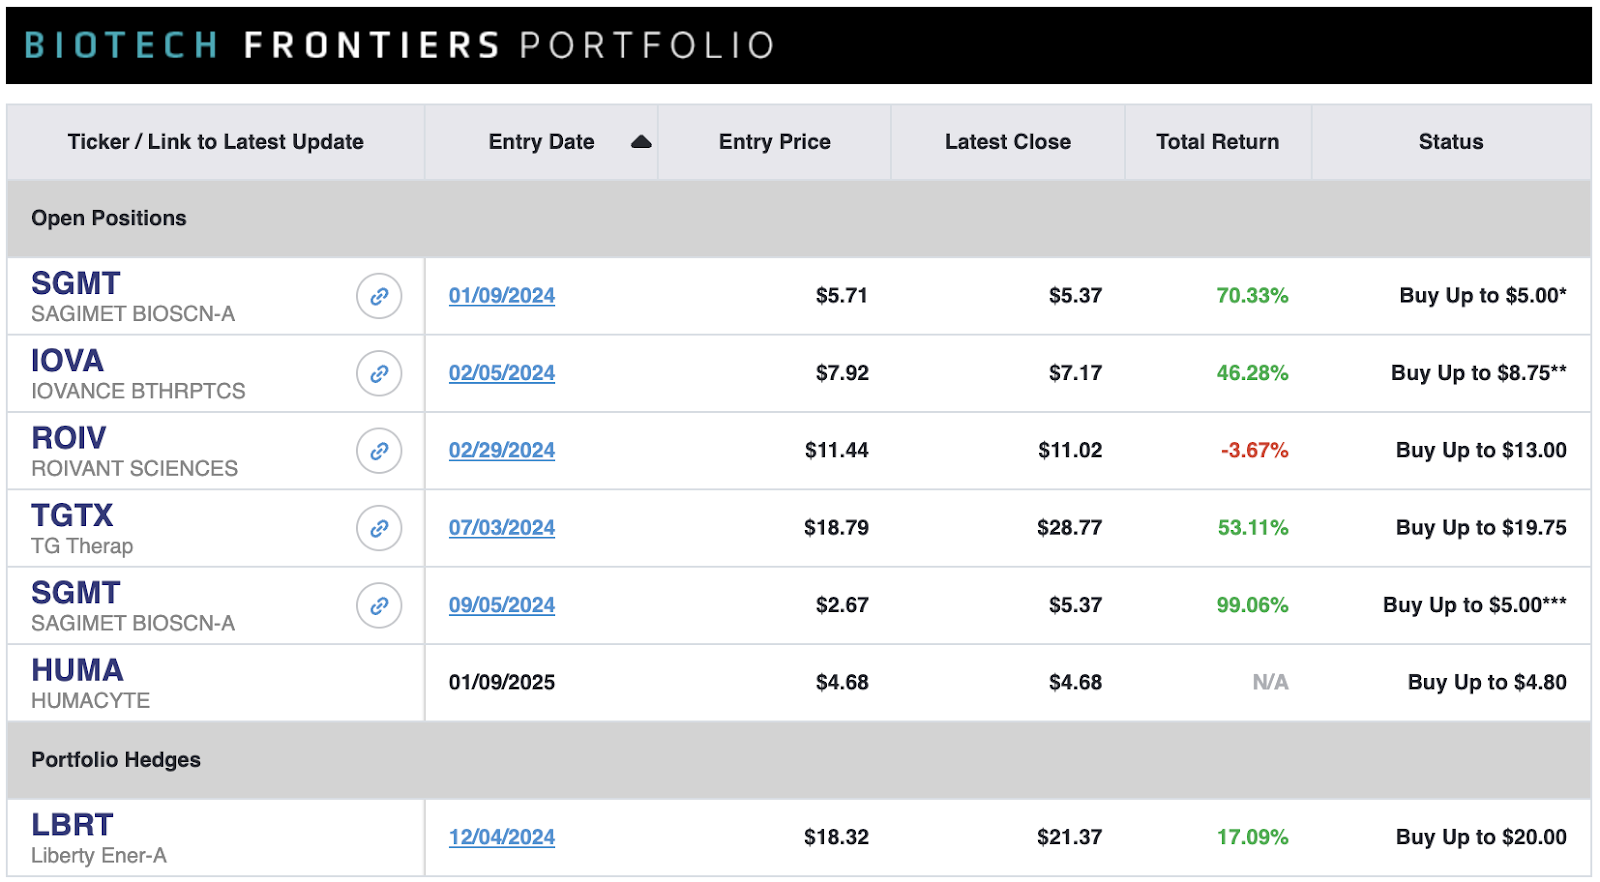
Task: Open the 02/05/2024 entry date link
Action: [502, 373]
